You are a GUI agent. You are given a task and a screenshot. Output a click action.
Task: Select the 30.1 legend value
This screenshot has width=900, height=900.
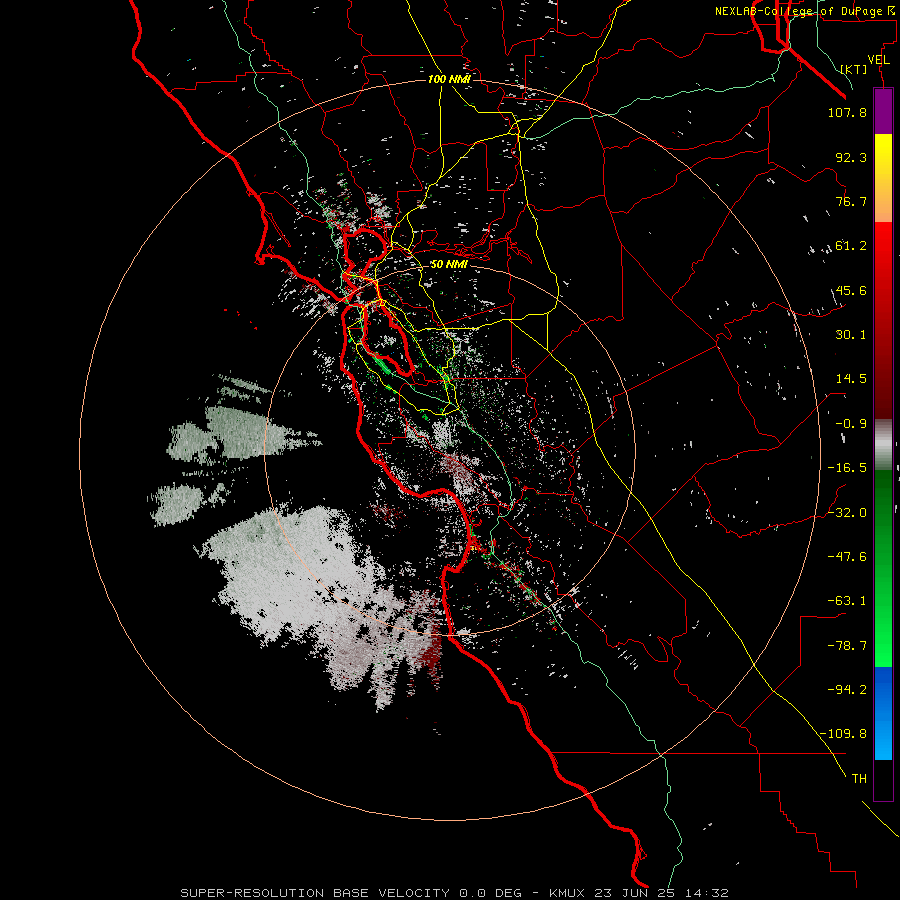tap(851, 335)
